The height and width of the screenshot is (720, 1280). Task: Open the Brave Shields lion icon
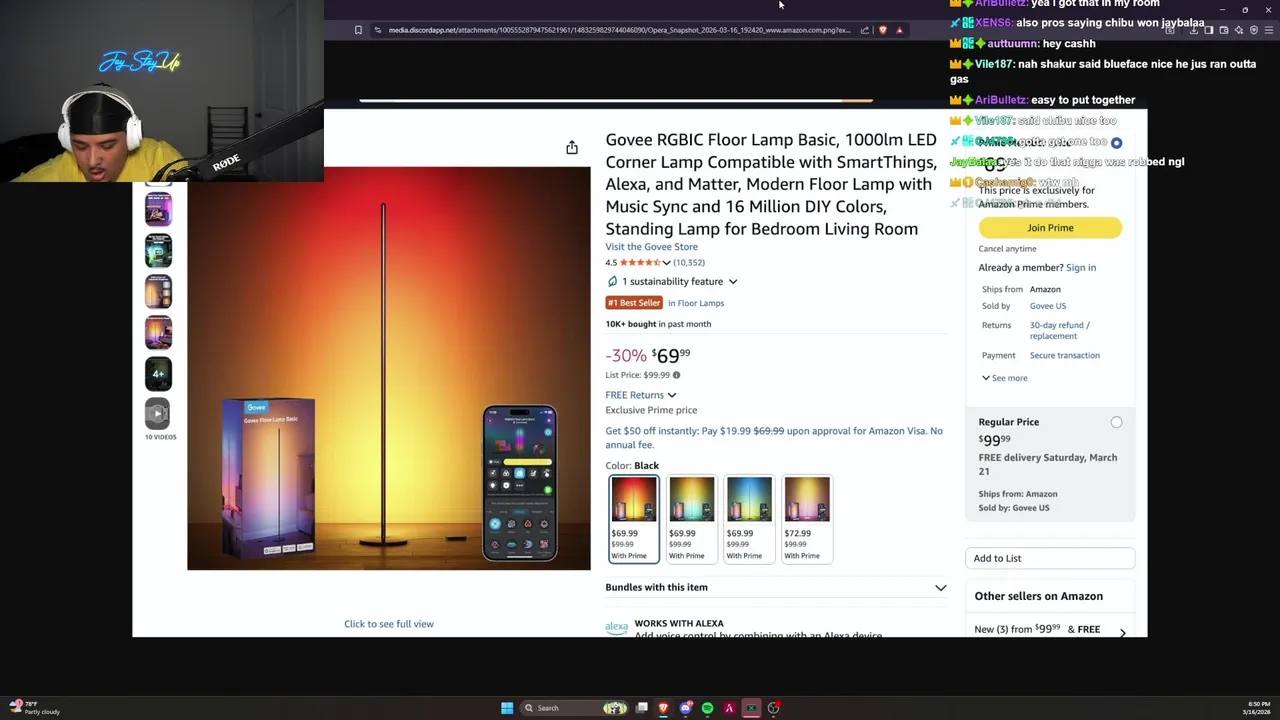click(882, 30)
